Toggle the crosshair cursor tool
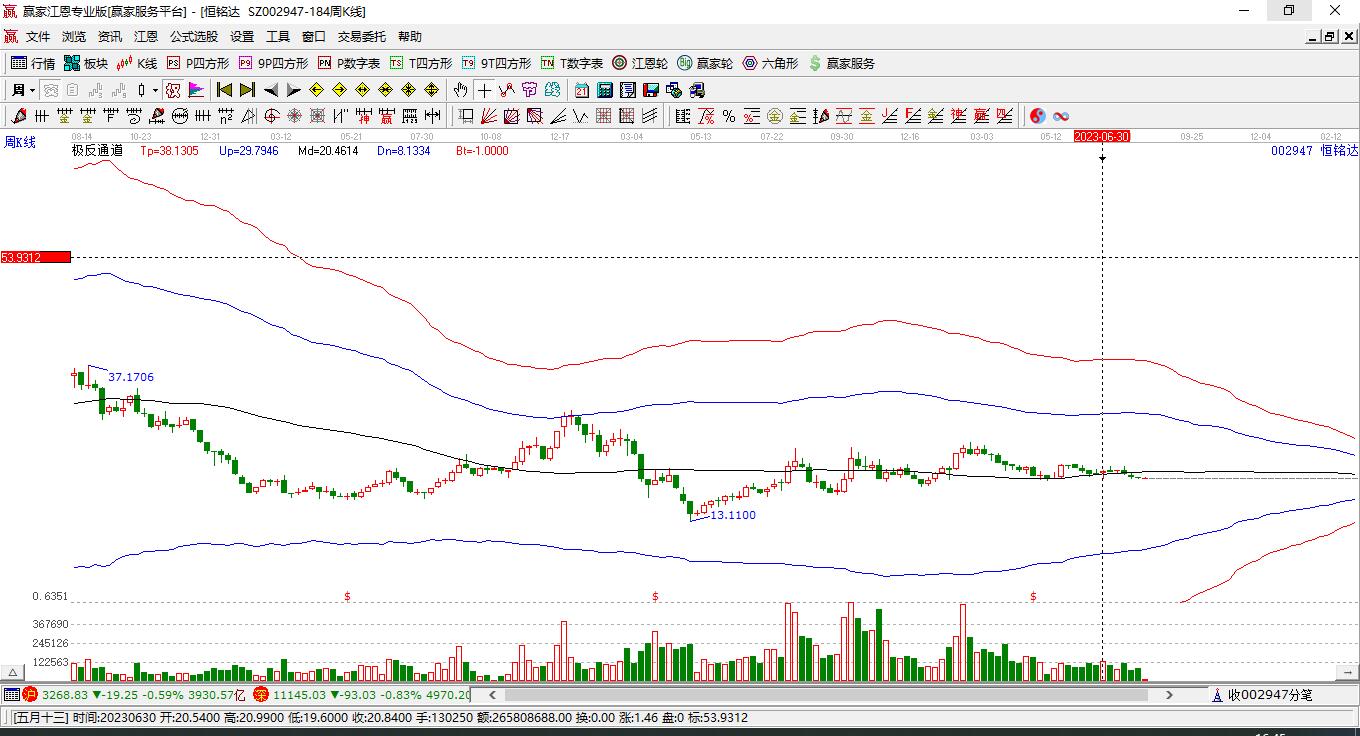 point(484,90)
